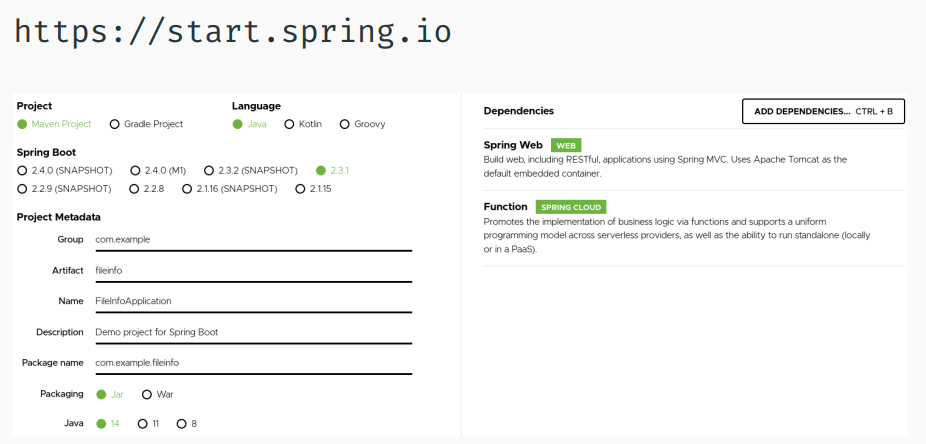Image resolution: width=926 pixels, height=444 pixels.
Task: Select Spring Boot version 2.1.15
Action: (x=301, y=188)
